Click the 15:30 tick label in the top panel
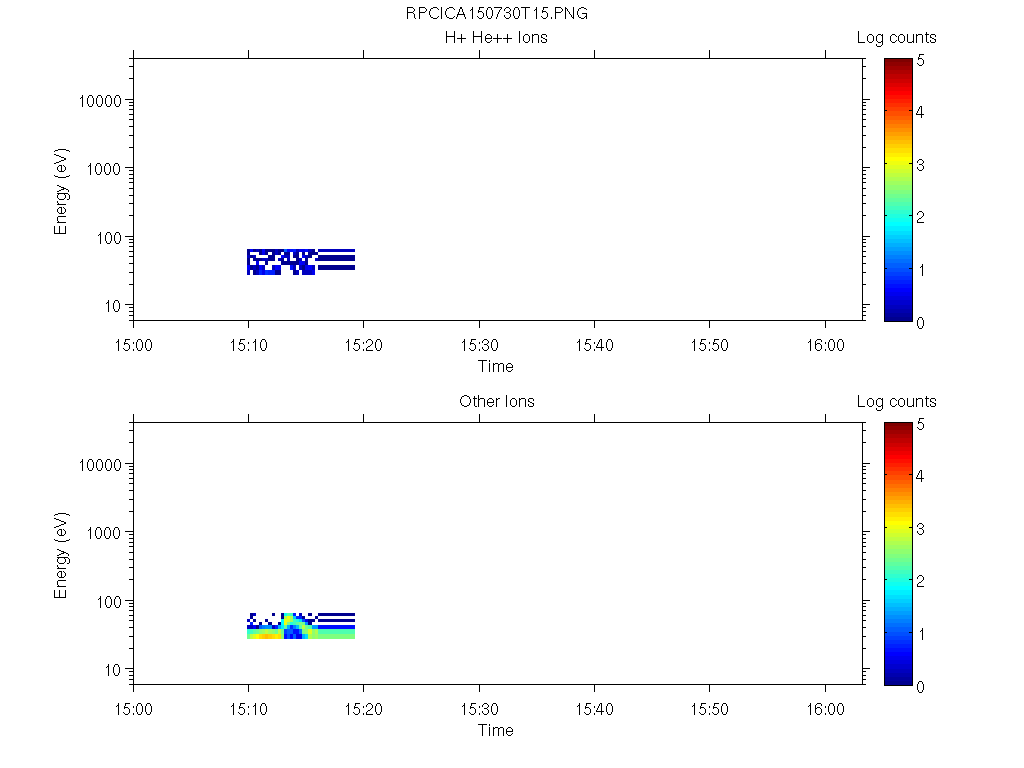1024x768 pixels. [x=479, y=345]
